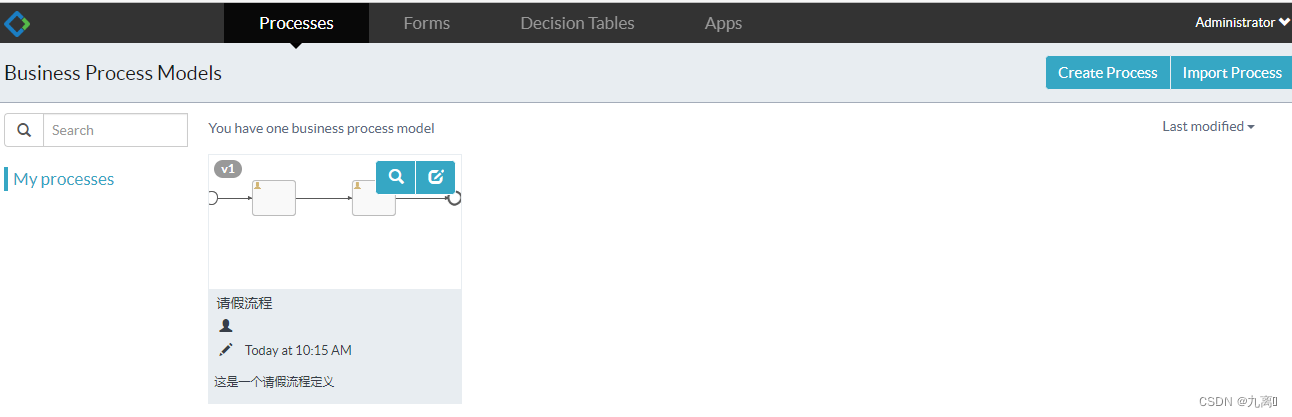Viewport: 1292px width, 417px height.
Task: Open model details via magnifier icon on card
Action: point(396,177)
